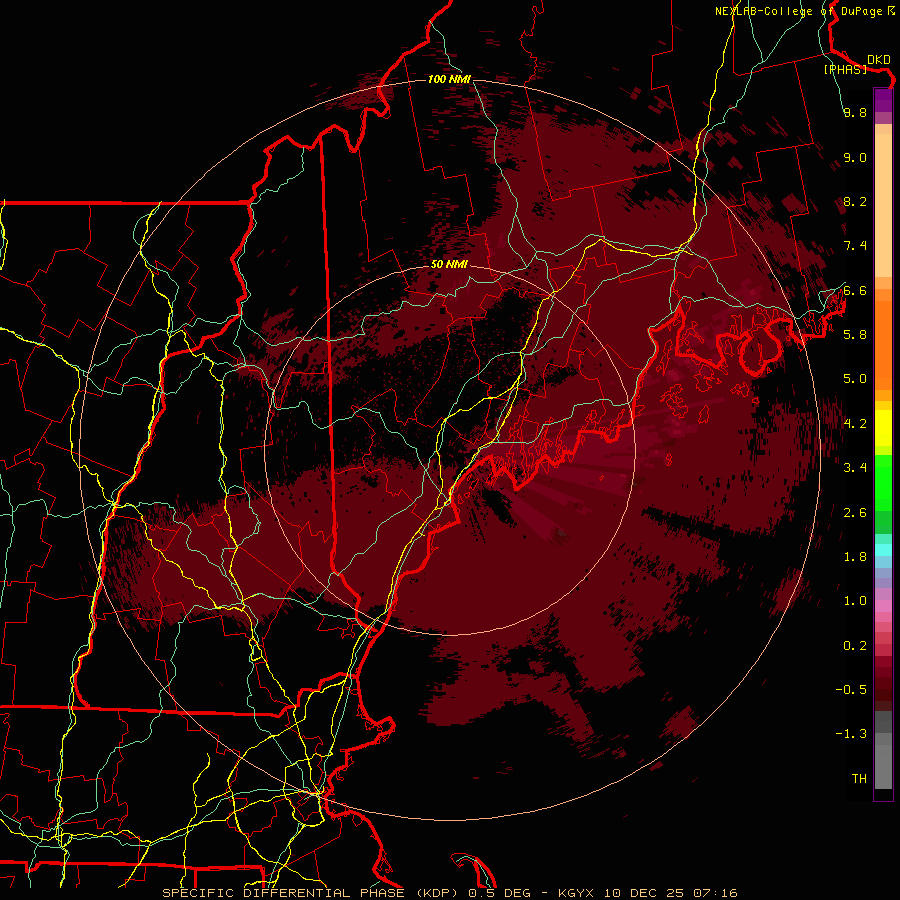Viewport: 900px width, 900px height.
Task: Click the 50 NMI range ring label
Action: [449, 264]
